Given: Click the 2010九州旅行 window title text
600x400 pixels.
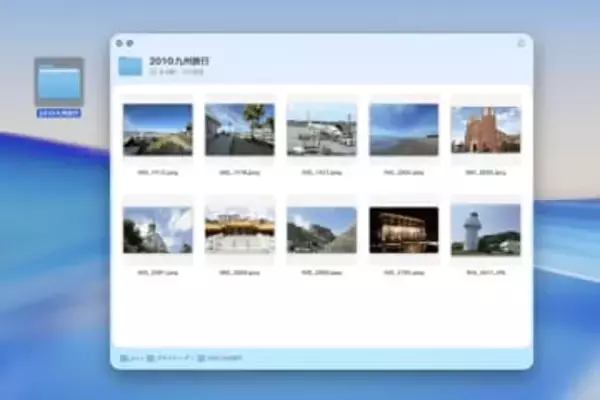Looking at the screenshot, I should click(x=180, y=61).
